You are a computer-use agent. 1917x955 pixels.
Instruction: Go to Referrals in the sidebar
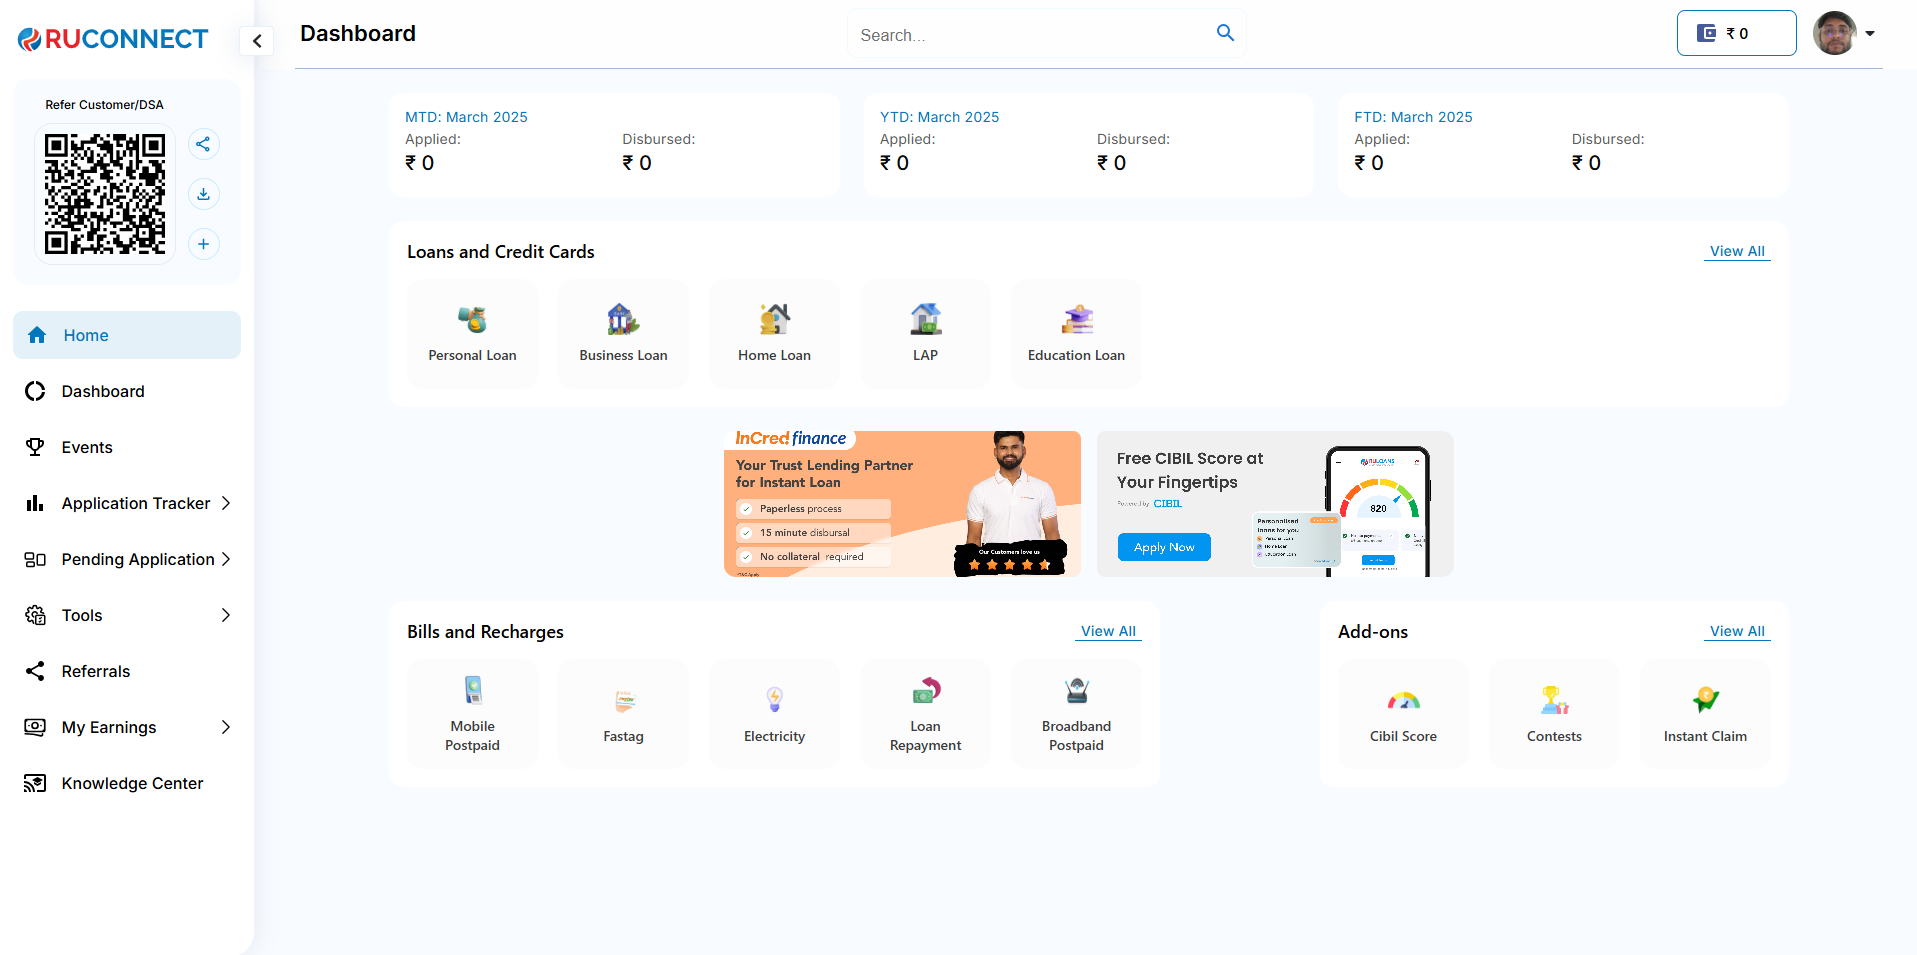pyautogui.click(x=96, y=671)
